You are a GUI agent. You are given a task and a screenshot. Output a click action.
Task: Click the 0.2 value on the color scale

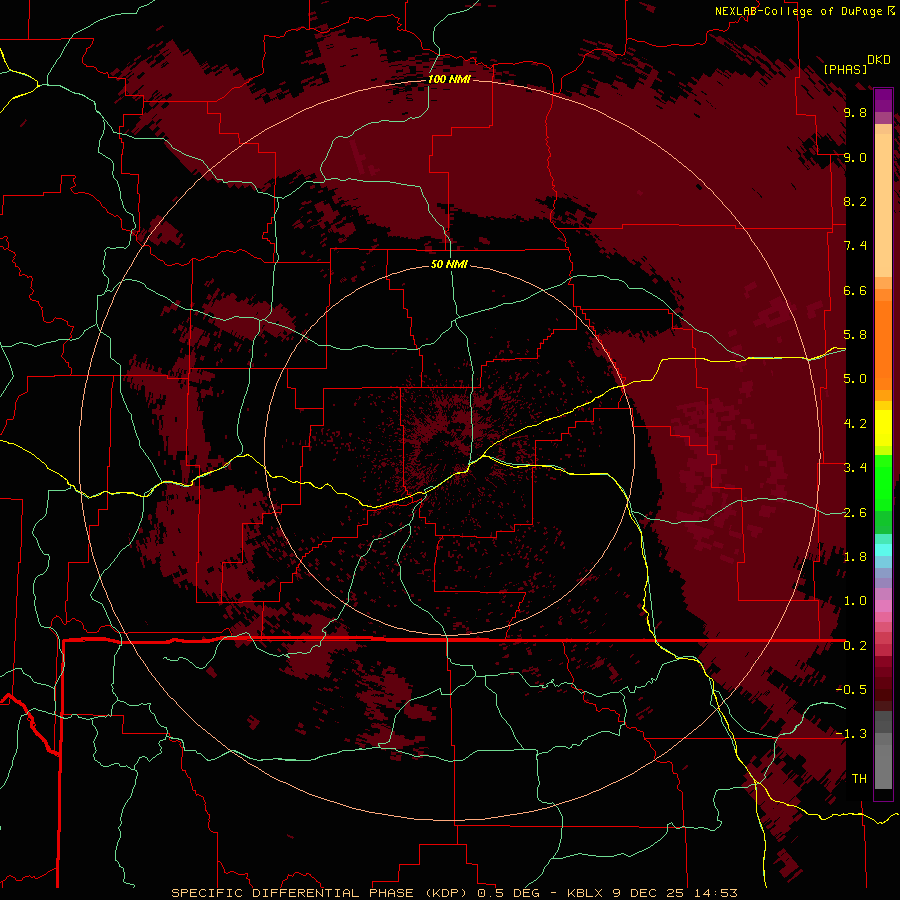(x=855, y=646)
